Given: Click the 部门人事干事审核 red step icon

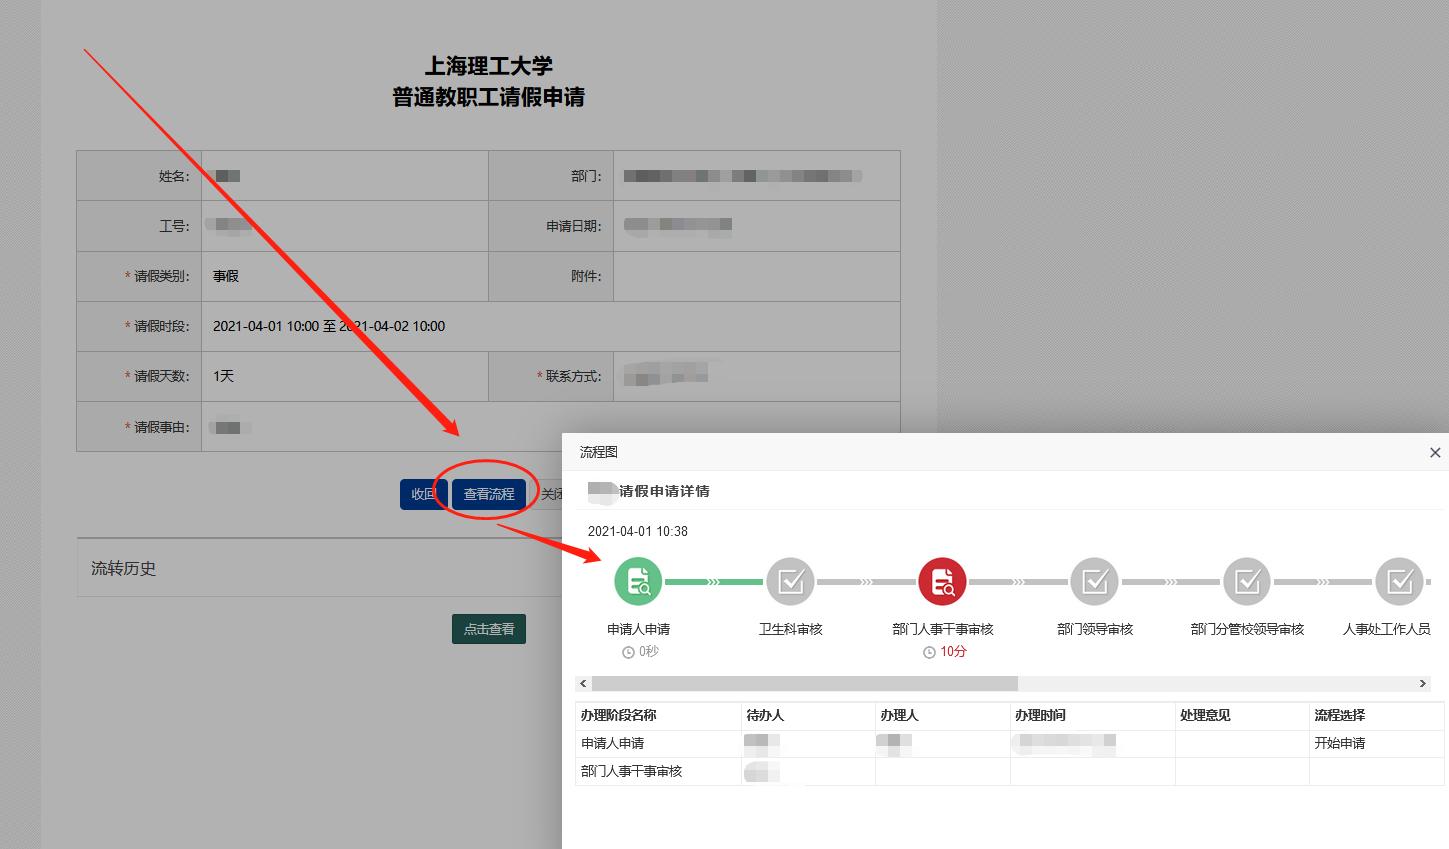Looking at the screenshot, I should pyautogui.click(x=943, y=582).
